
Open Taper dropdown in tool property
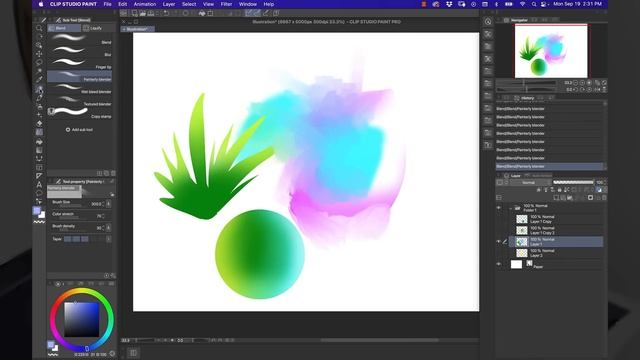109,239
